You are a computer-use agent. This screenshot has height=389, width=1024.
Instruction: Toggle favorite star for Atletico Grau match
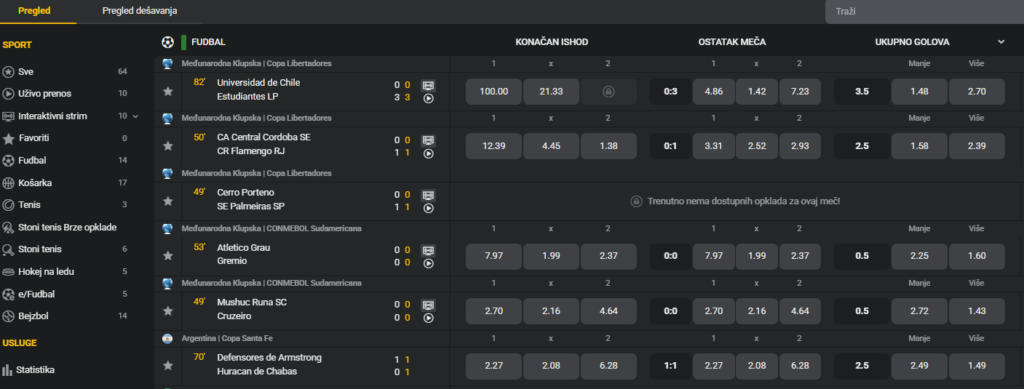(x=168, y=256)
